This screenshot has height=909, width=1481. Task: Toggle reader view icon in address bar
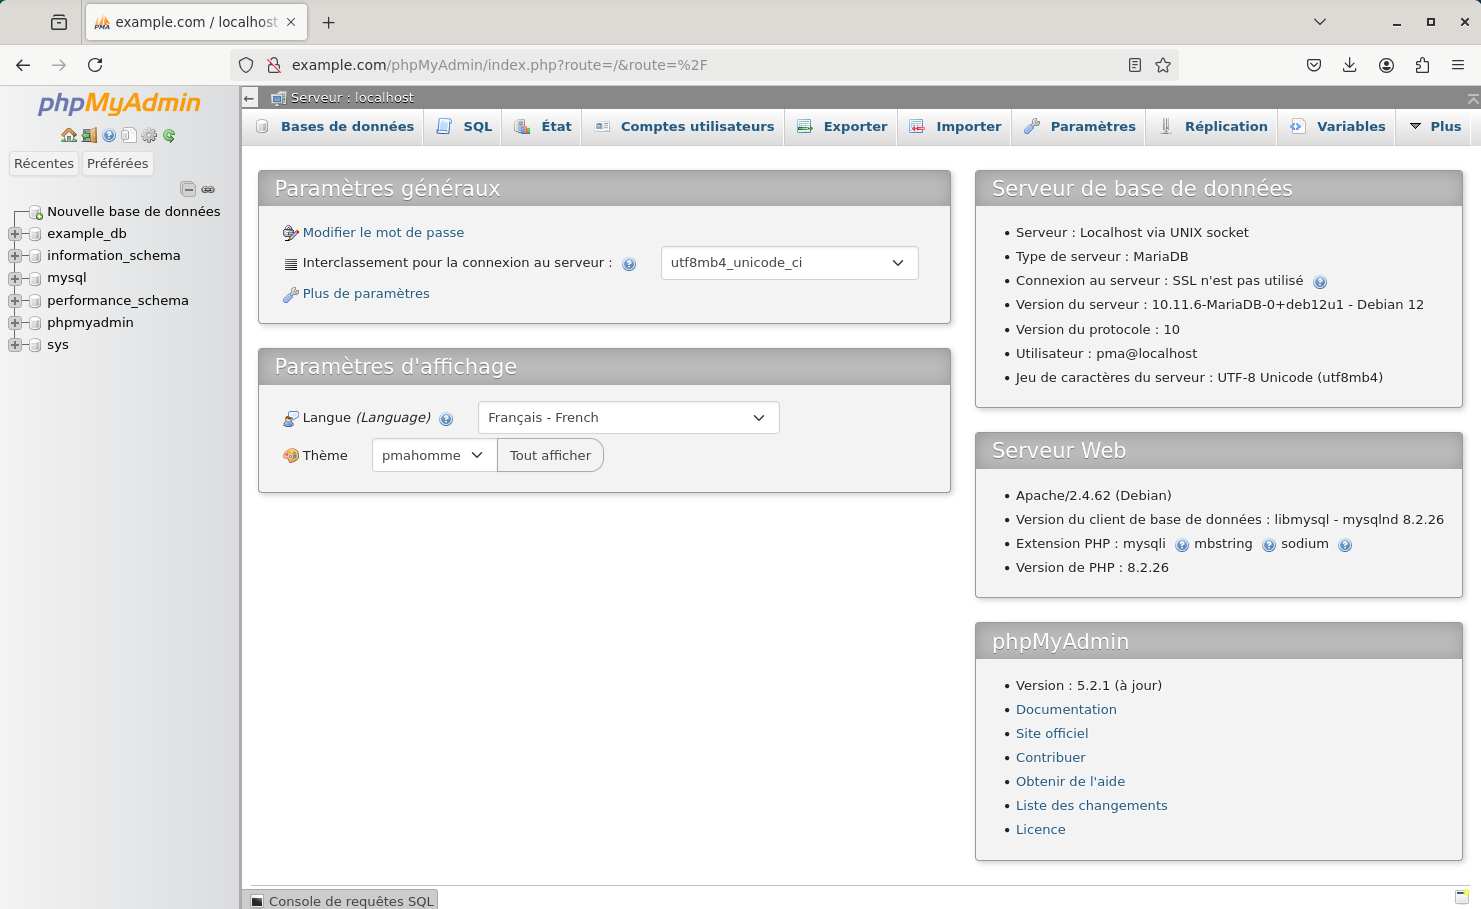[x=1135, y=65]
